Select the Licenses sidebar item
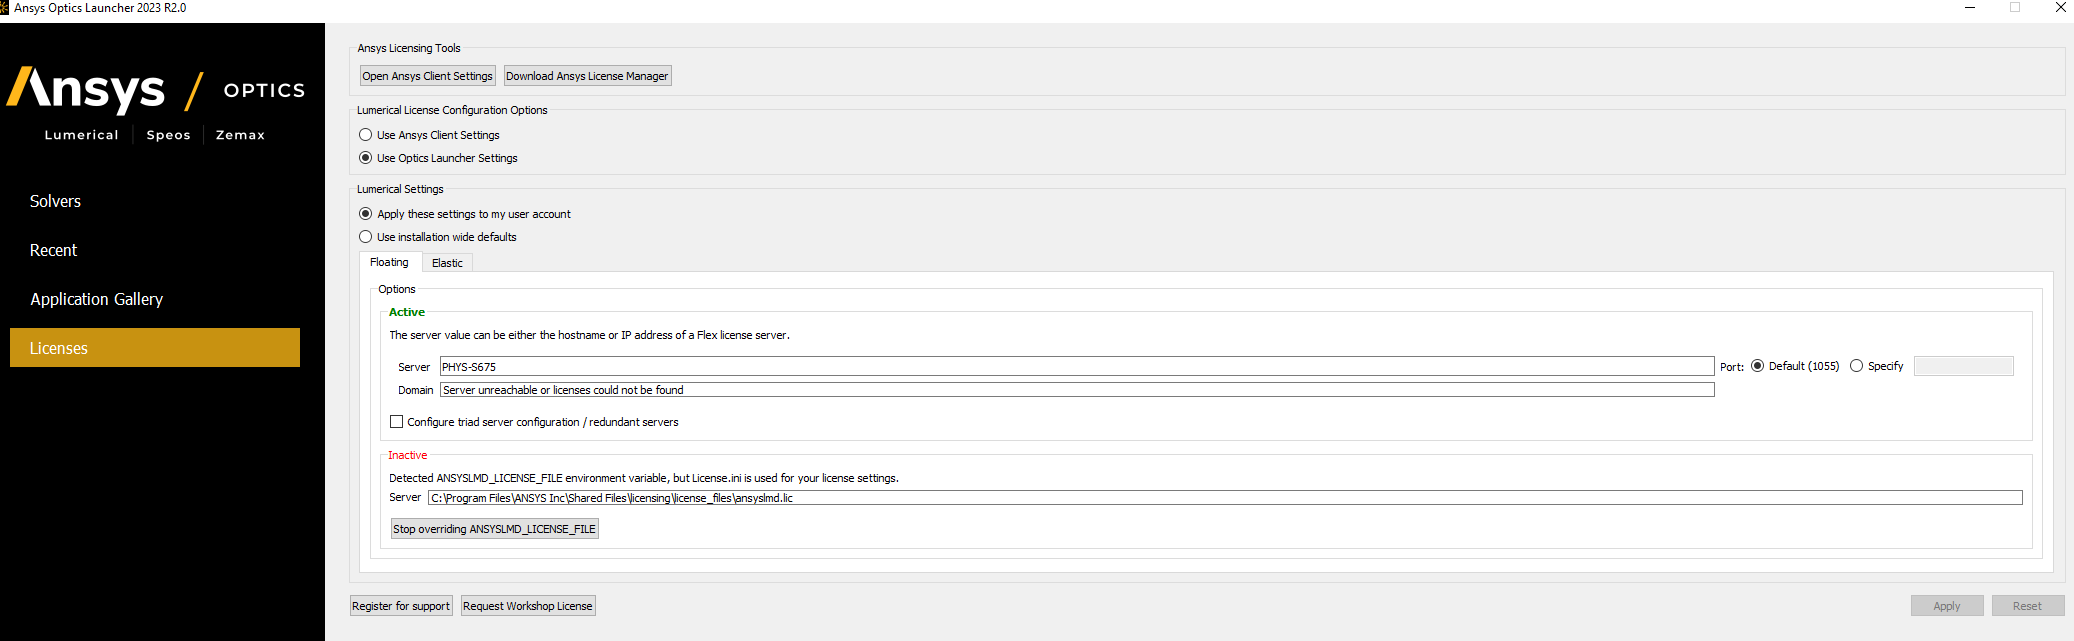Viewport: 2074px width, 641px height. [x=155, y=348]
